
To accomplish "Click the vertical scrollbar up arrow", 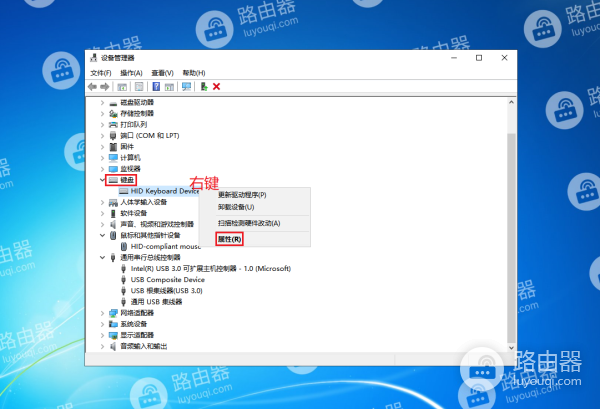I will (512, 102).
